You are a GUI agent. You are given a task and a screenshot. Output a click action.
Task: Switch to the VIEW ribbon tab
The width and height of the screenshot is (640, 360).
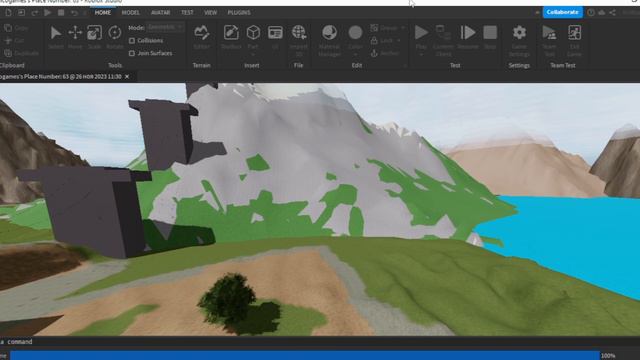(x=210, y=13)
